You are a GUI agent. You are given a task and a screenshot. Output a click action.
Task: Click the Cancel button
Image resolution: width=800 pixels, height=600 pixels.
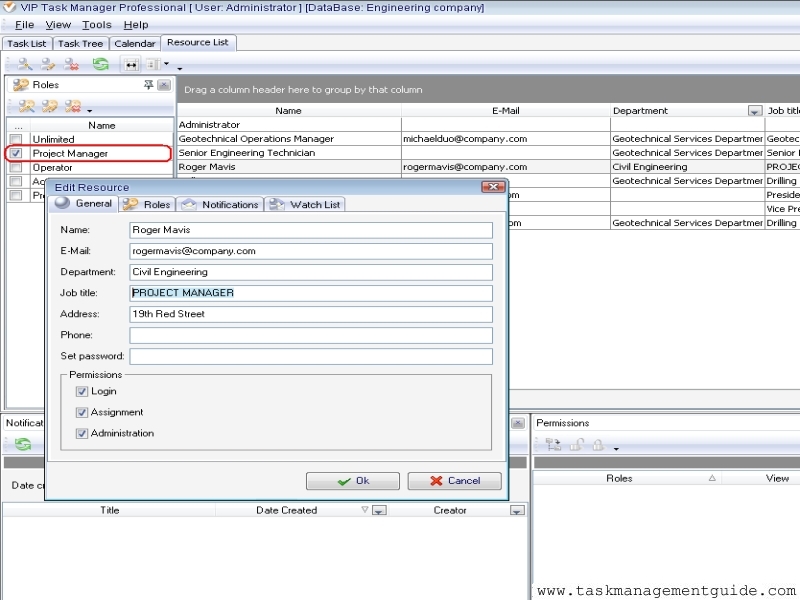(x=455, y=481)
